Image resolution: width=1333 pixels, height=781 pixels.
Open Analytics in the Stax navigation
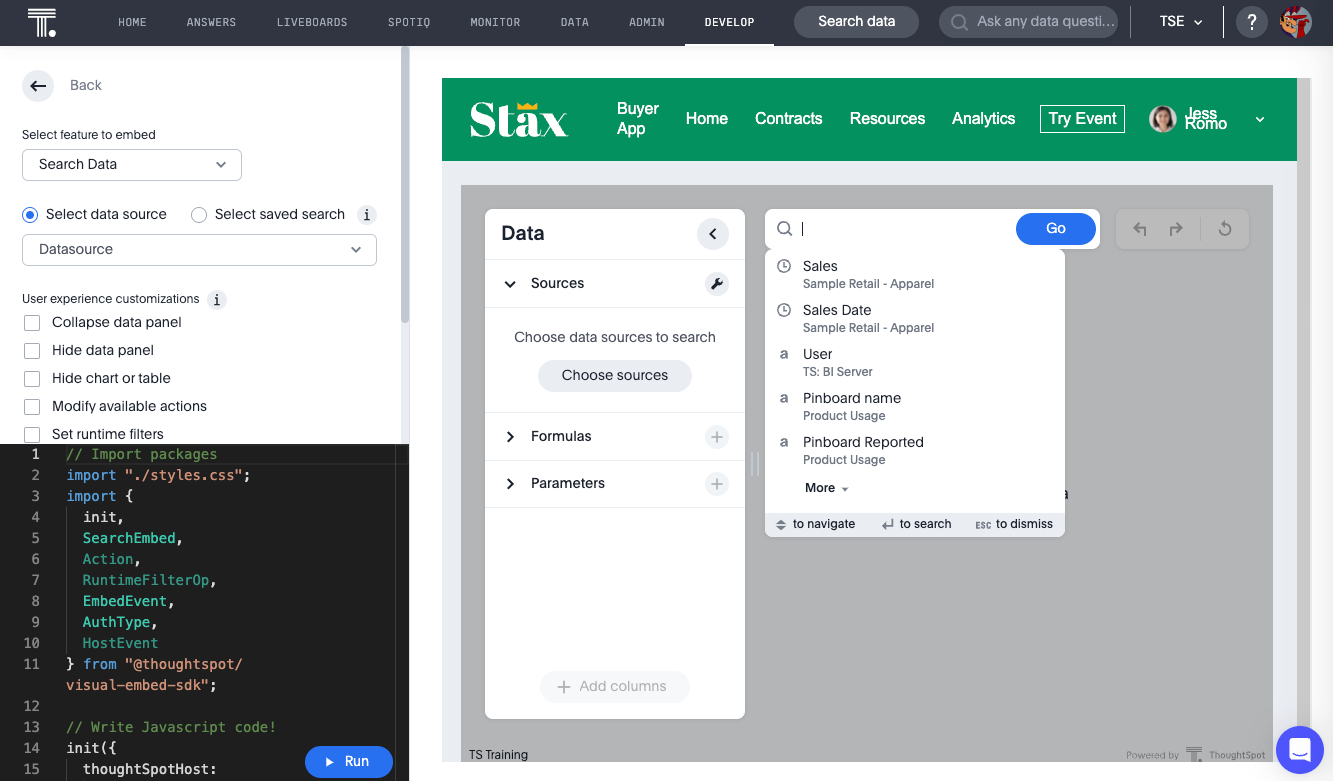pos(983,118)
